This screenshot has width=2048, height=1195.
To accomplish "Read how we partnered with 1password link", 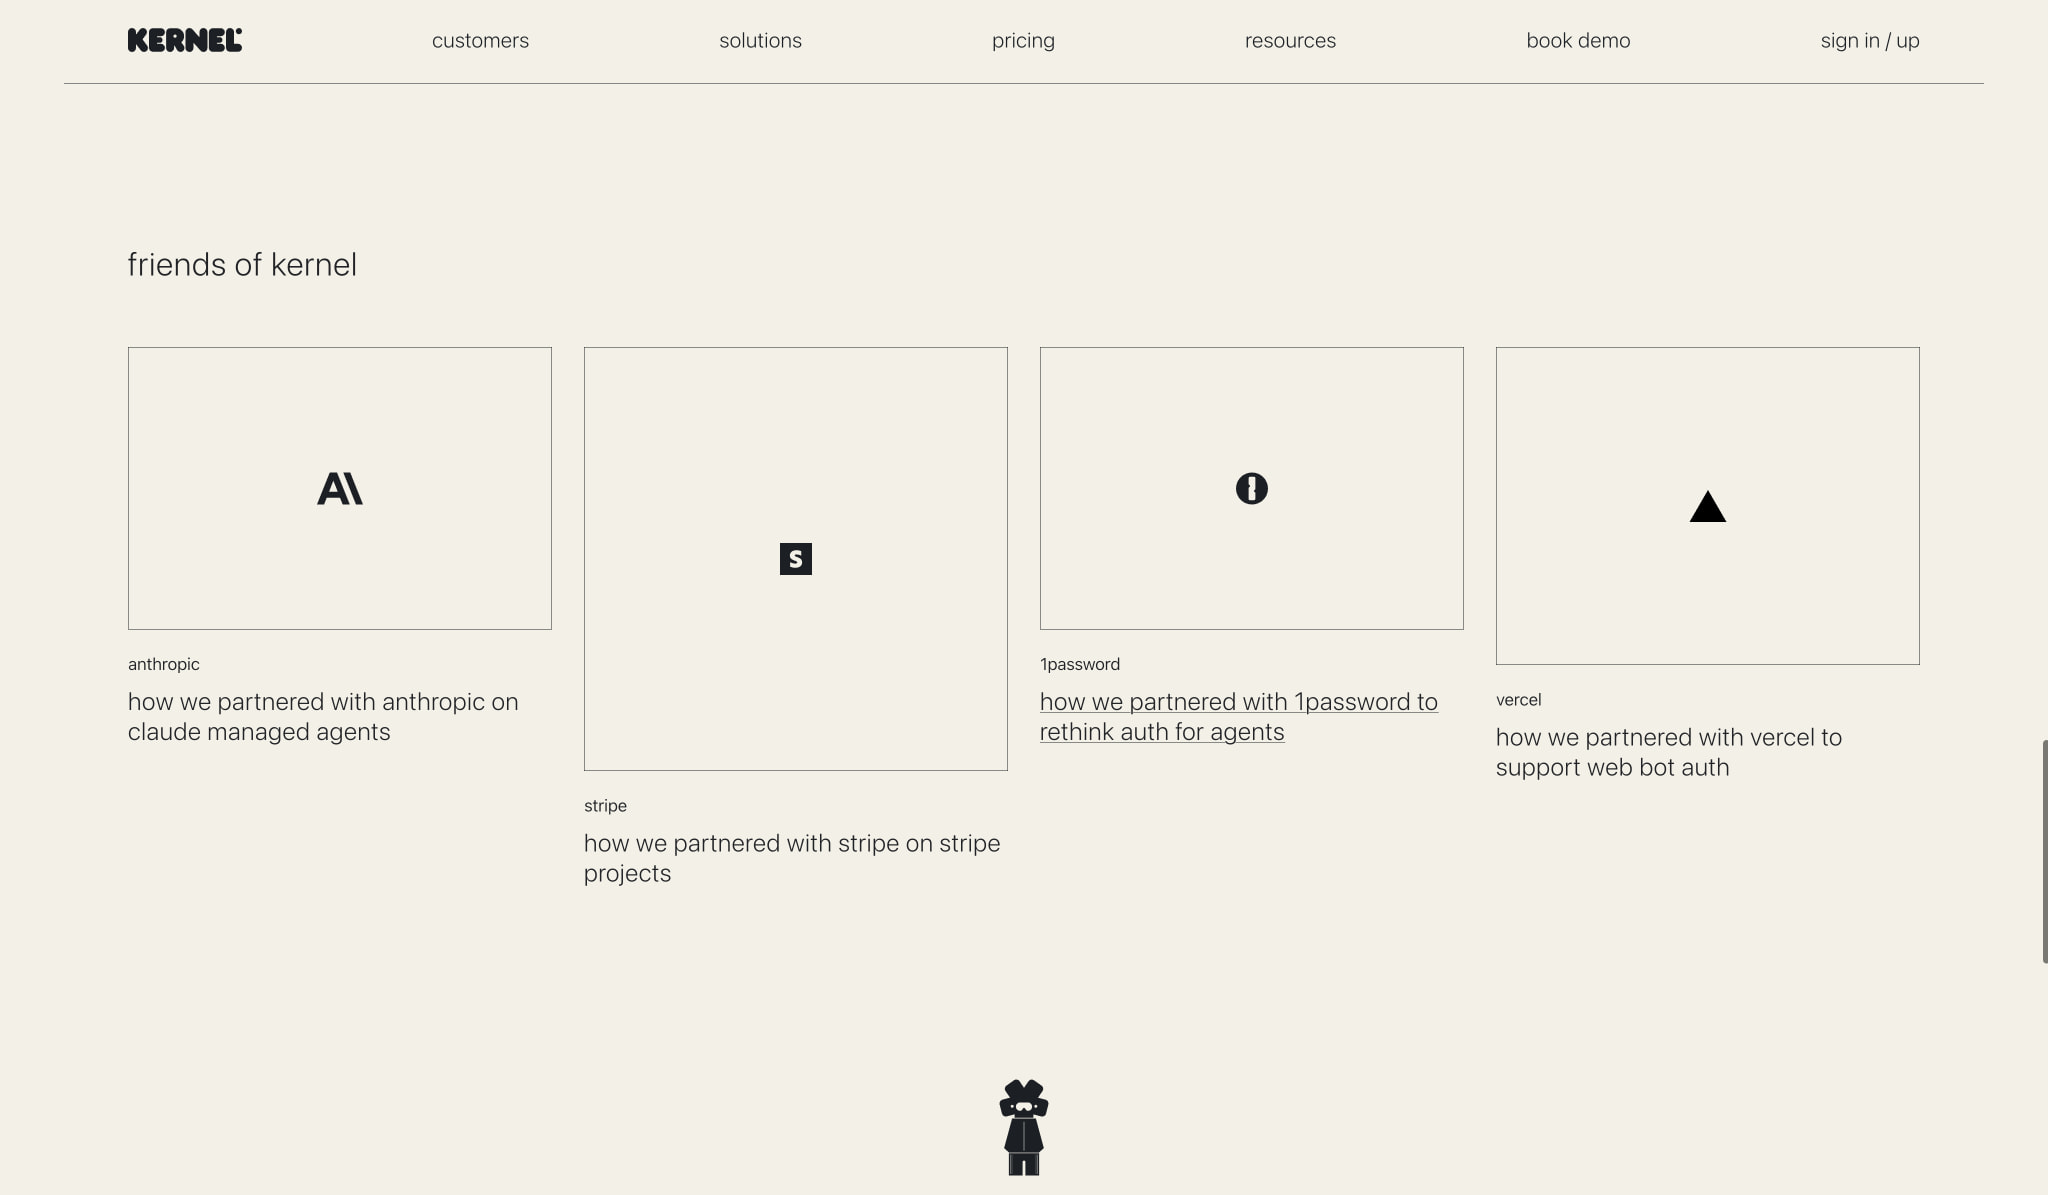I will (1239, 717).
